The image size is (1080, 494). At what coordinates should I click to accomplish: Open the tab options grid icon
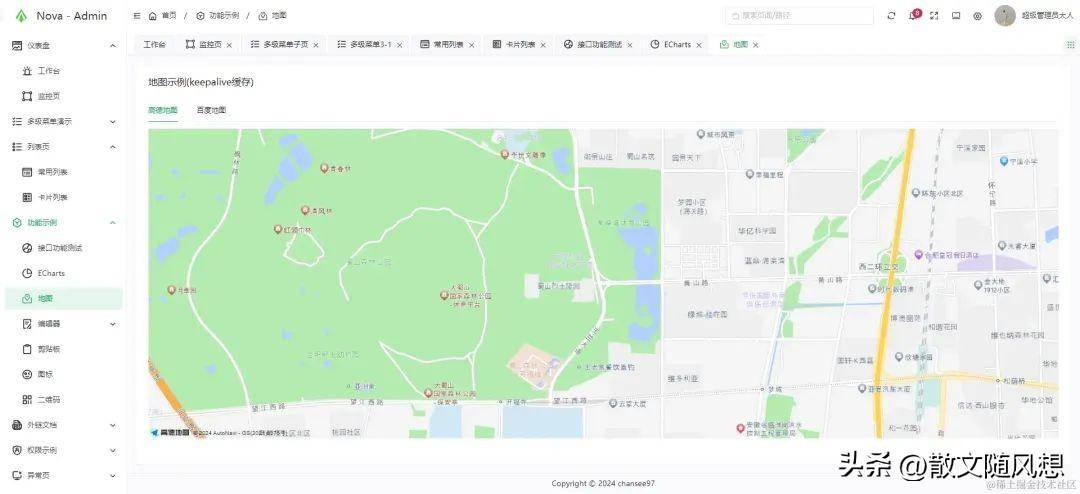pyautogui.click(x=1070, y=44)
